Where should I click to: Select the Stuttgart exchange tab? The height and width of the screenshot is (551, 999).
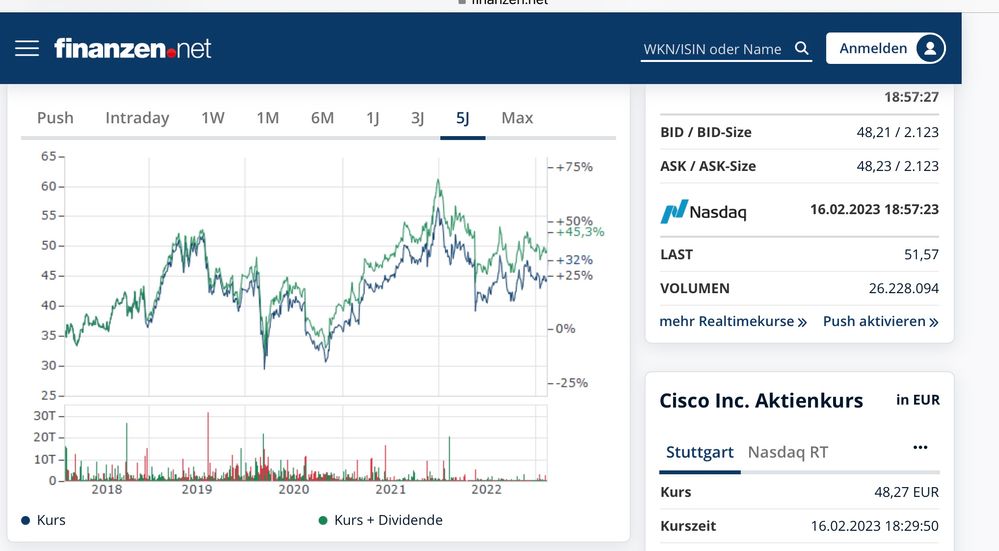[x=700, y=452]
